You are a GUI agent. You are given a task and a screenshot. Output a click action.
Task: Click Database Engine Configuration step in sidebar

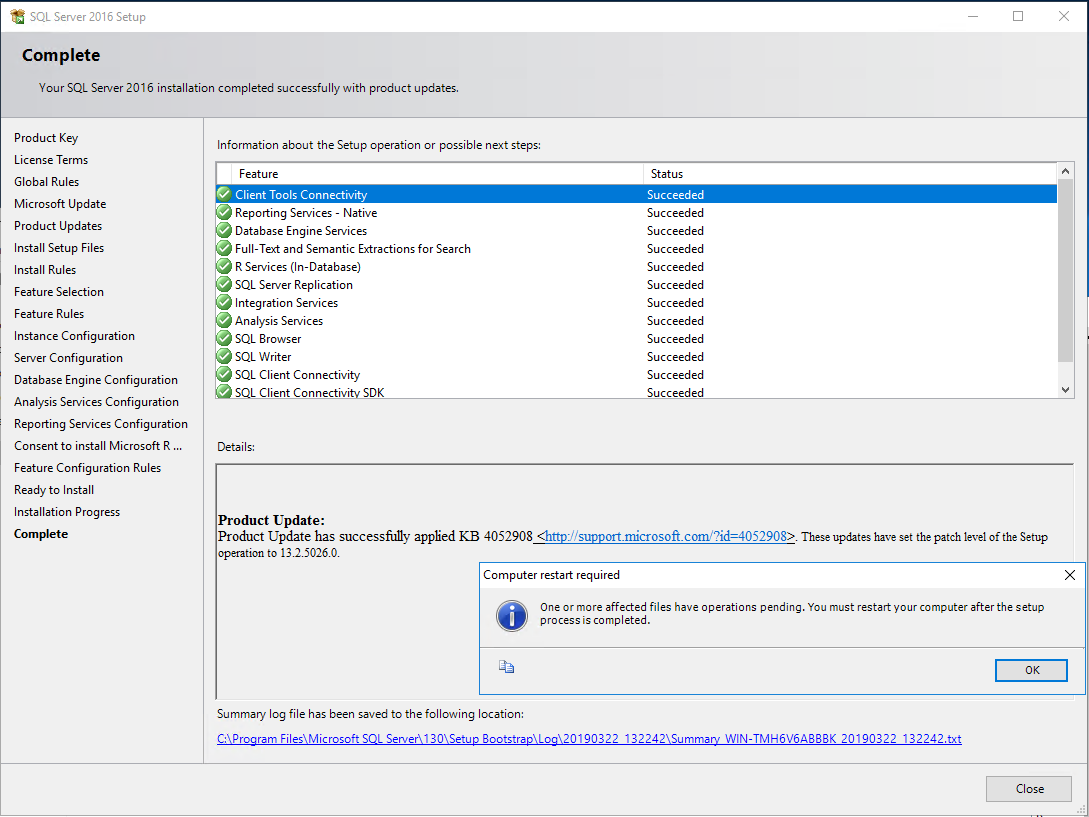point(96,380)
